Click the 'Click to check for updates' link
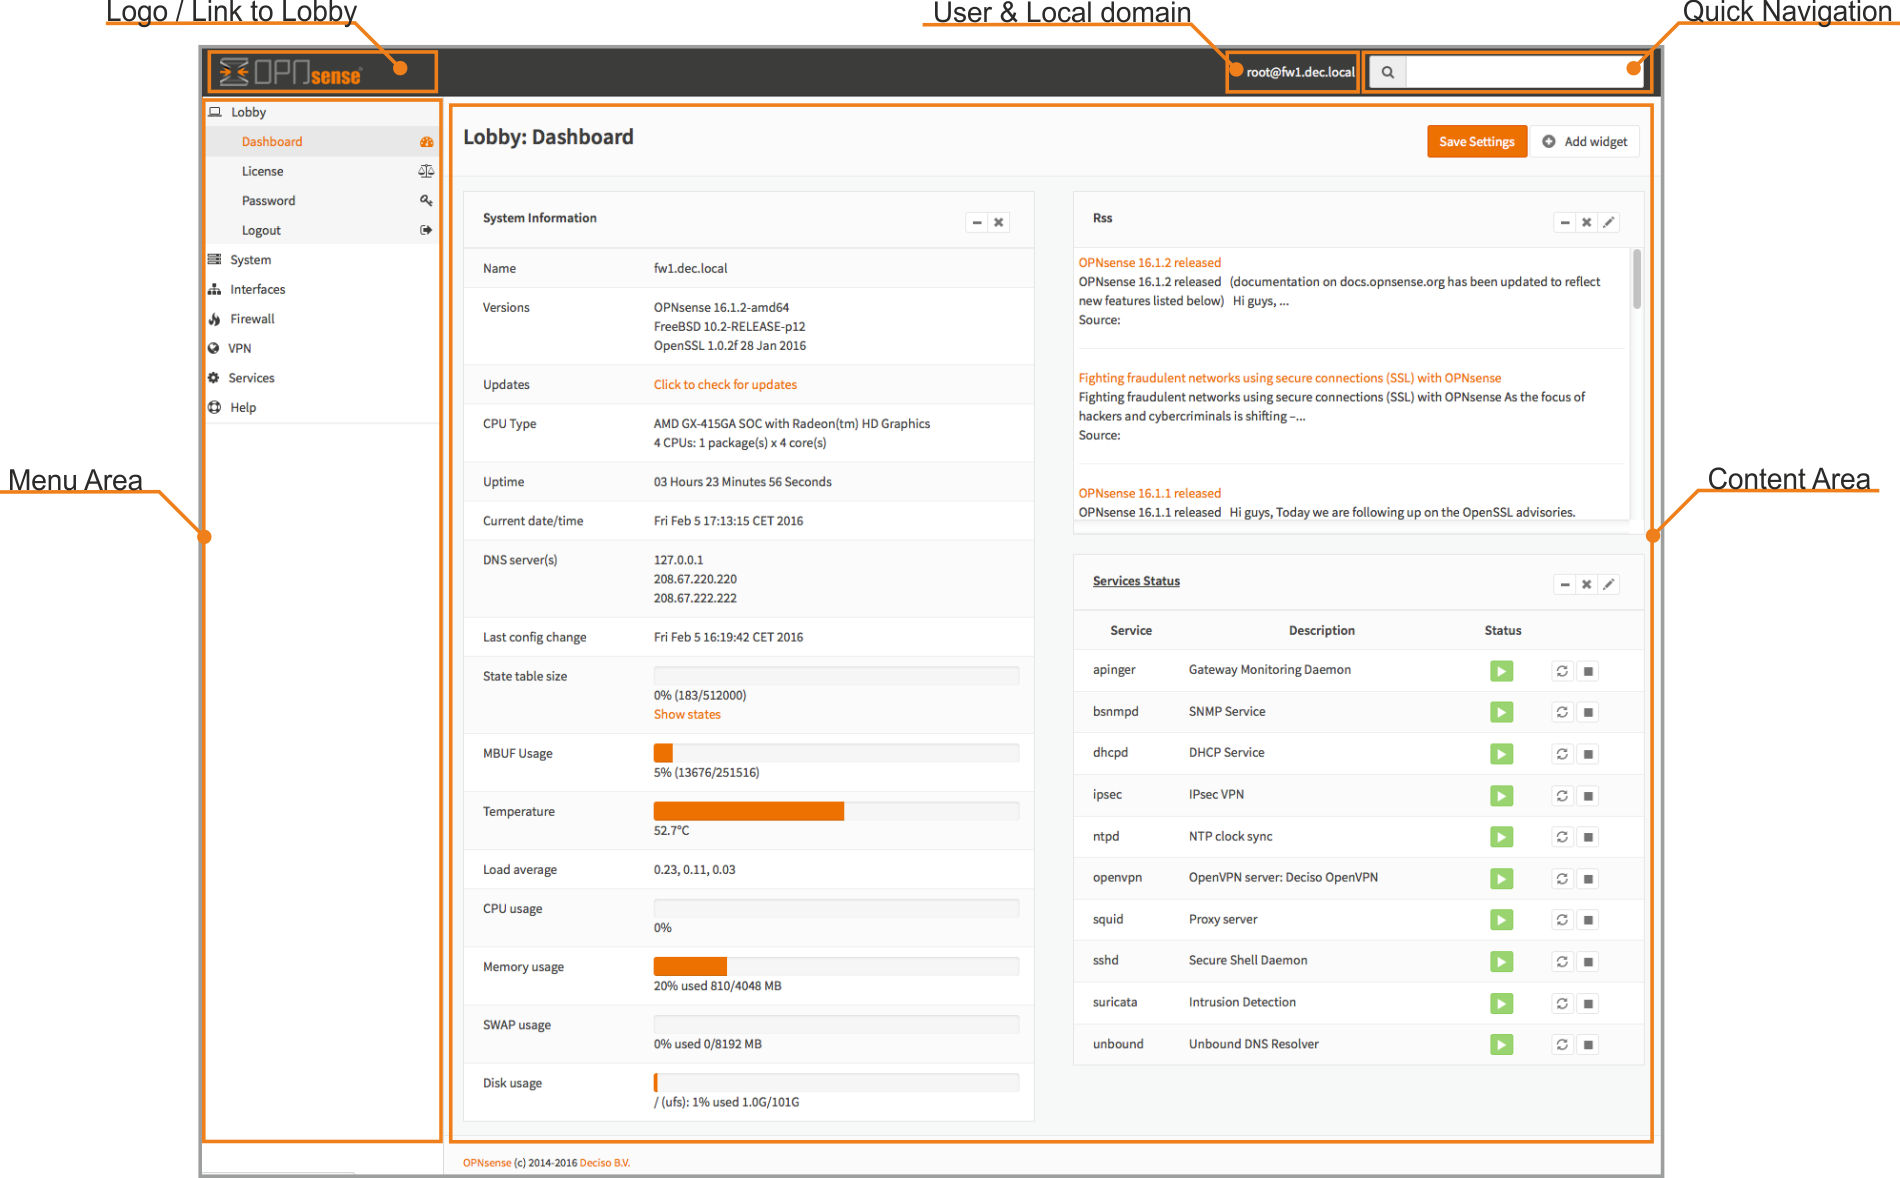This screenshot has width=1900, height=1178. pyautogui.click(x=725, y=385)
